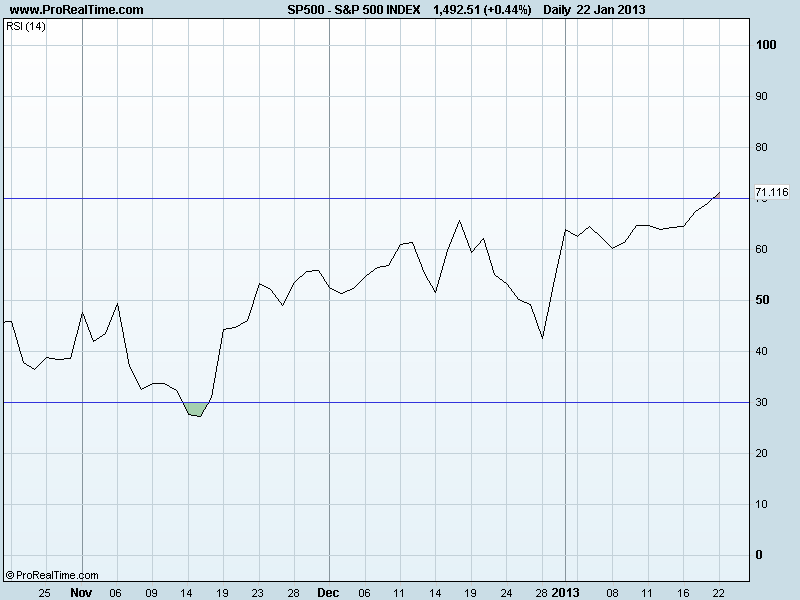Image resolution: width=800 pixels, height=600 pixels.
Task: Click the 30 level on the y-axis
Action: (761, 402)
